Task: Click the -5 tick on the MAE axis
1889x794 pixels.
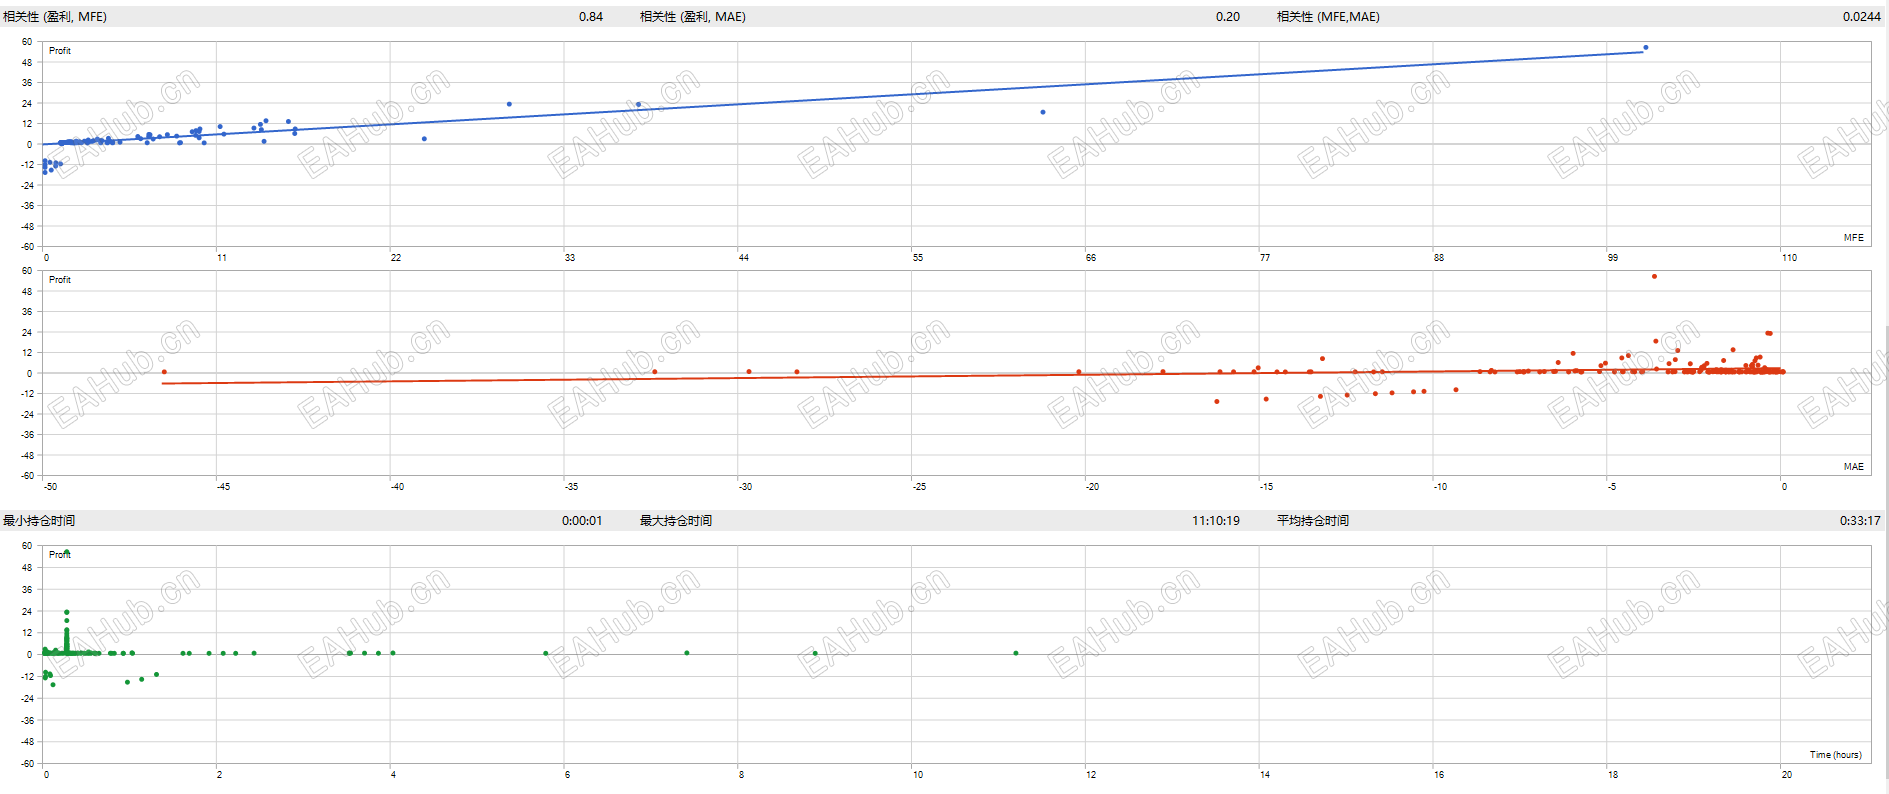Action: pyautogui.click(x=1612, y=487)
